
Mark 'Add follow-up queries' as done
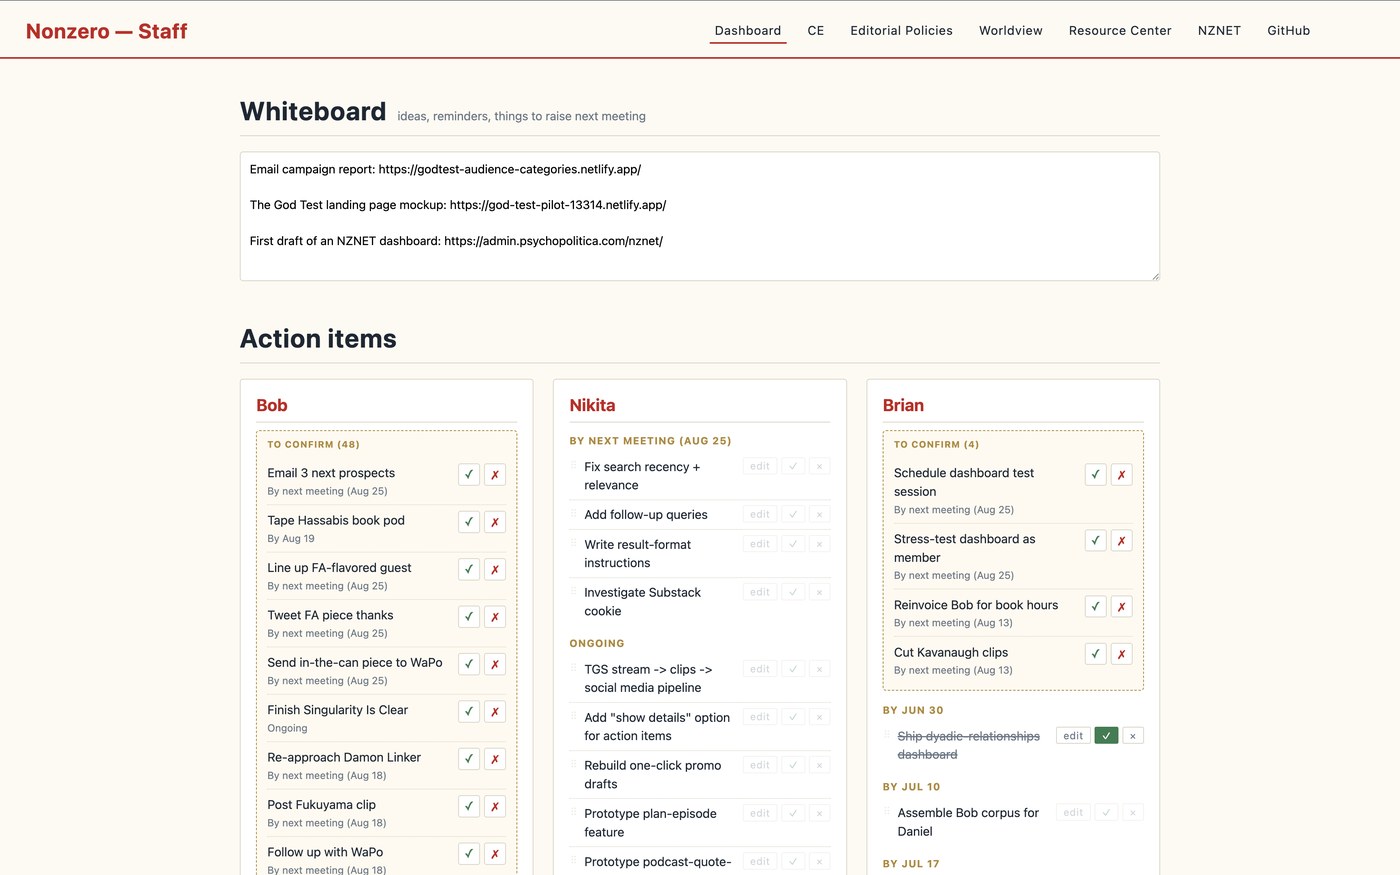coord(793,514)
